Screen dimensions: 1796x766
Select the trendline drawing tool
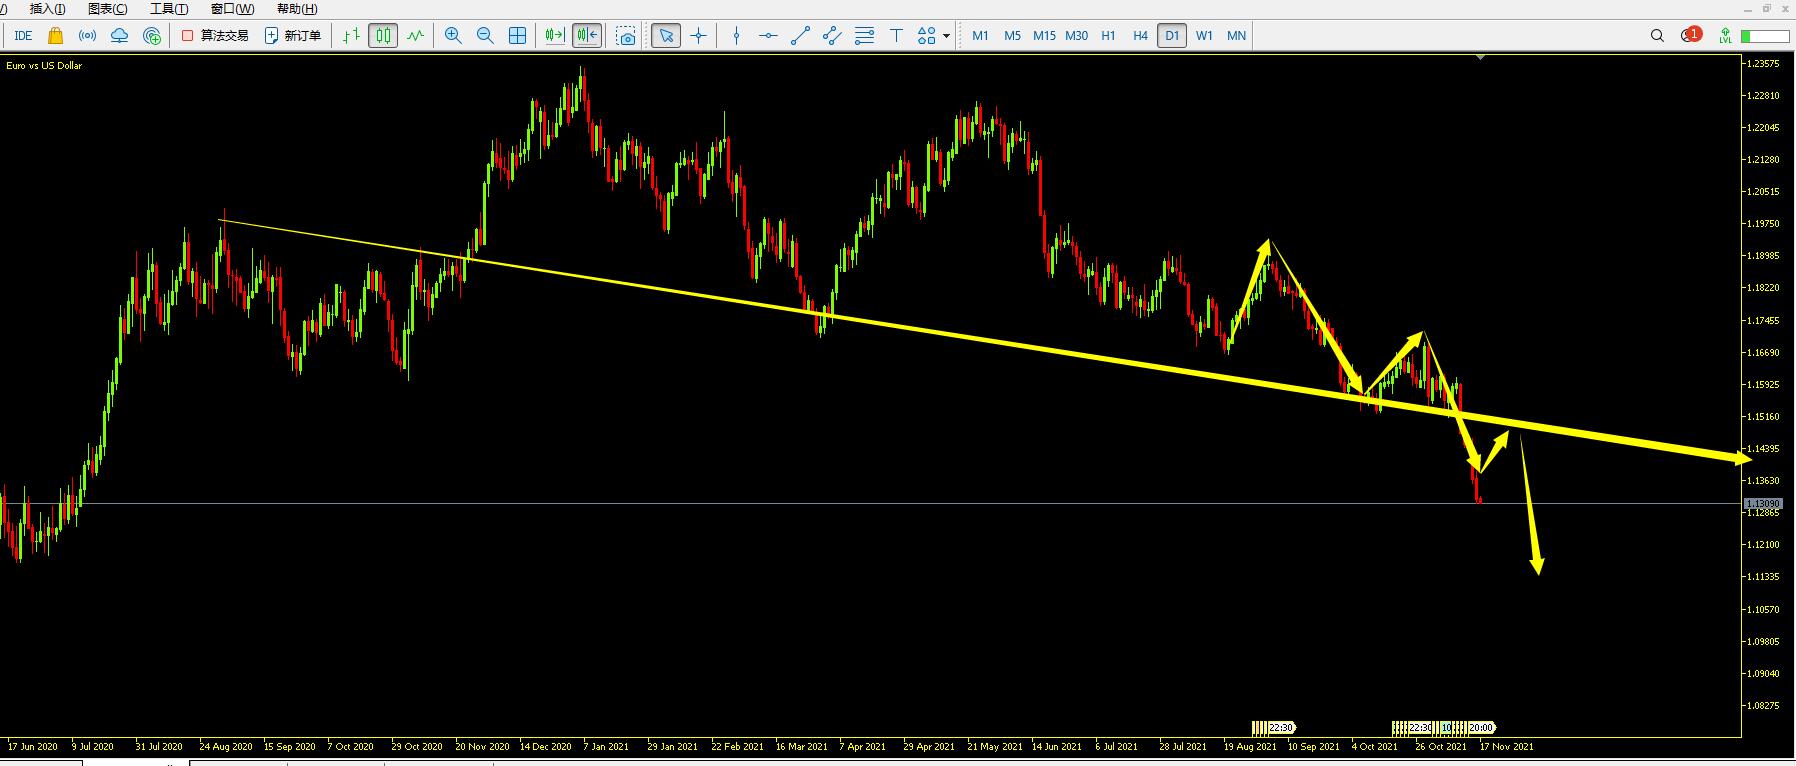click(800, 36)
